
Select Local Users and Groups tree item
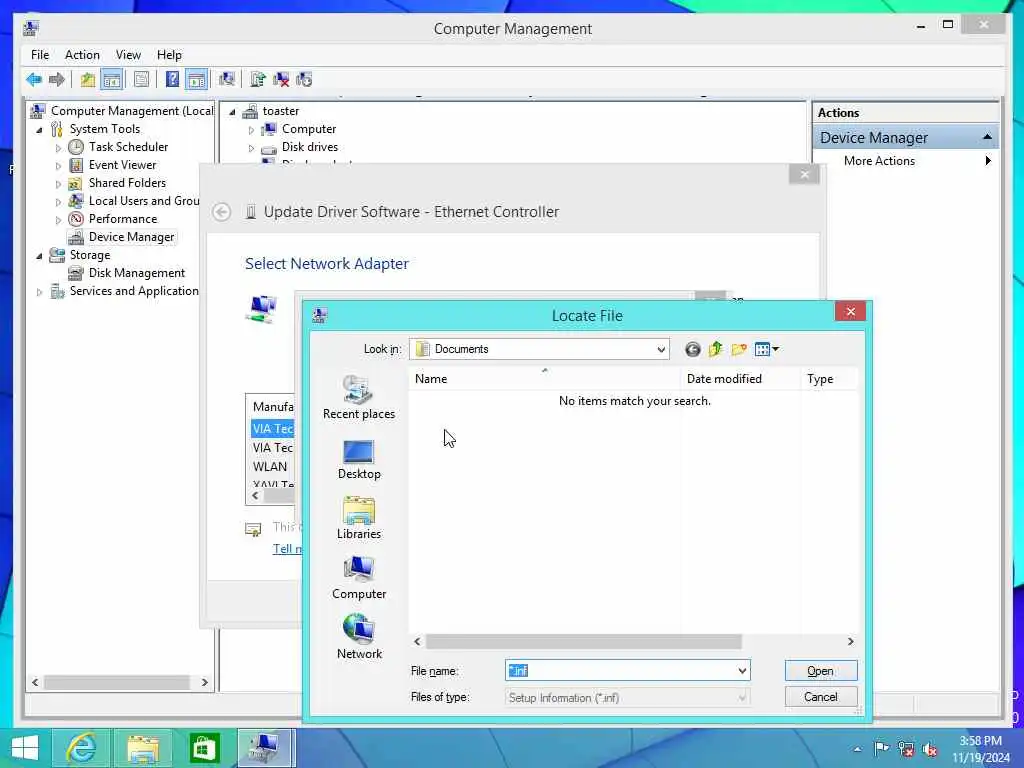coord(144,201)
